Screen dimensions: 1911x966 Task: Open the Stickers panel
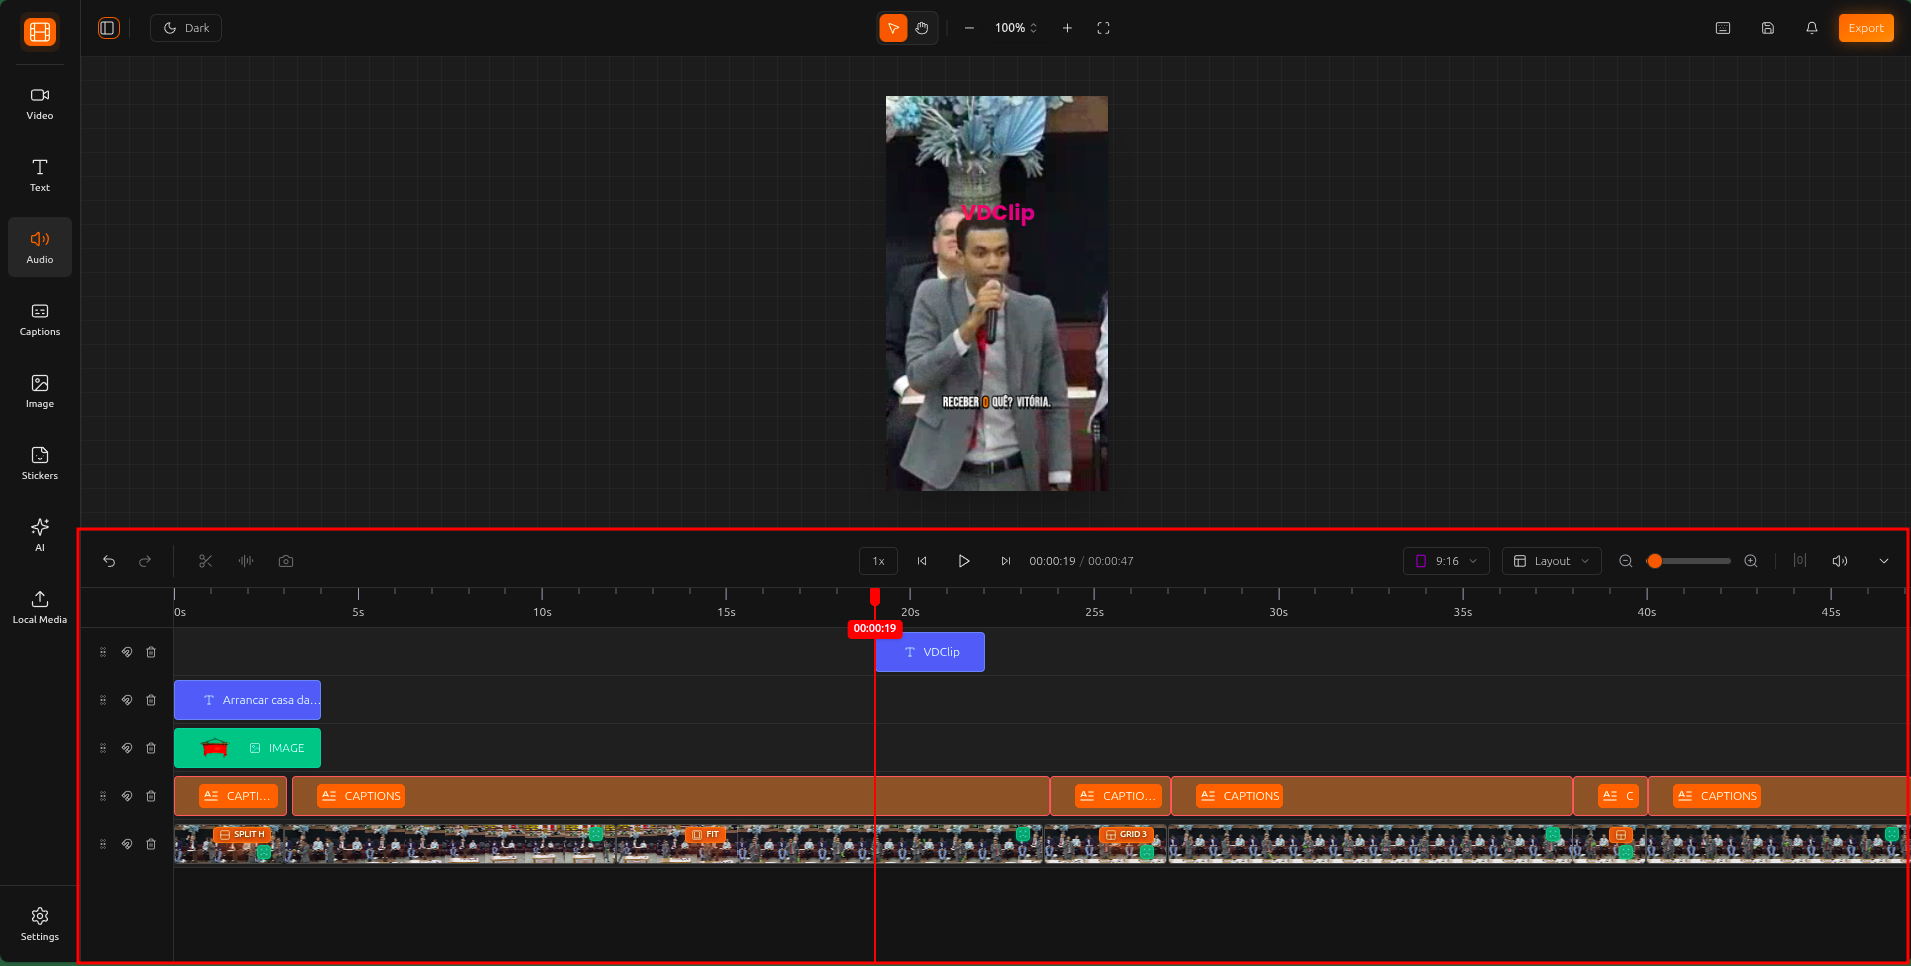point(39,463)
